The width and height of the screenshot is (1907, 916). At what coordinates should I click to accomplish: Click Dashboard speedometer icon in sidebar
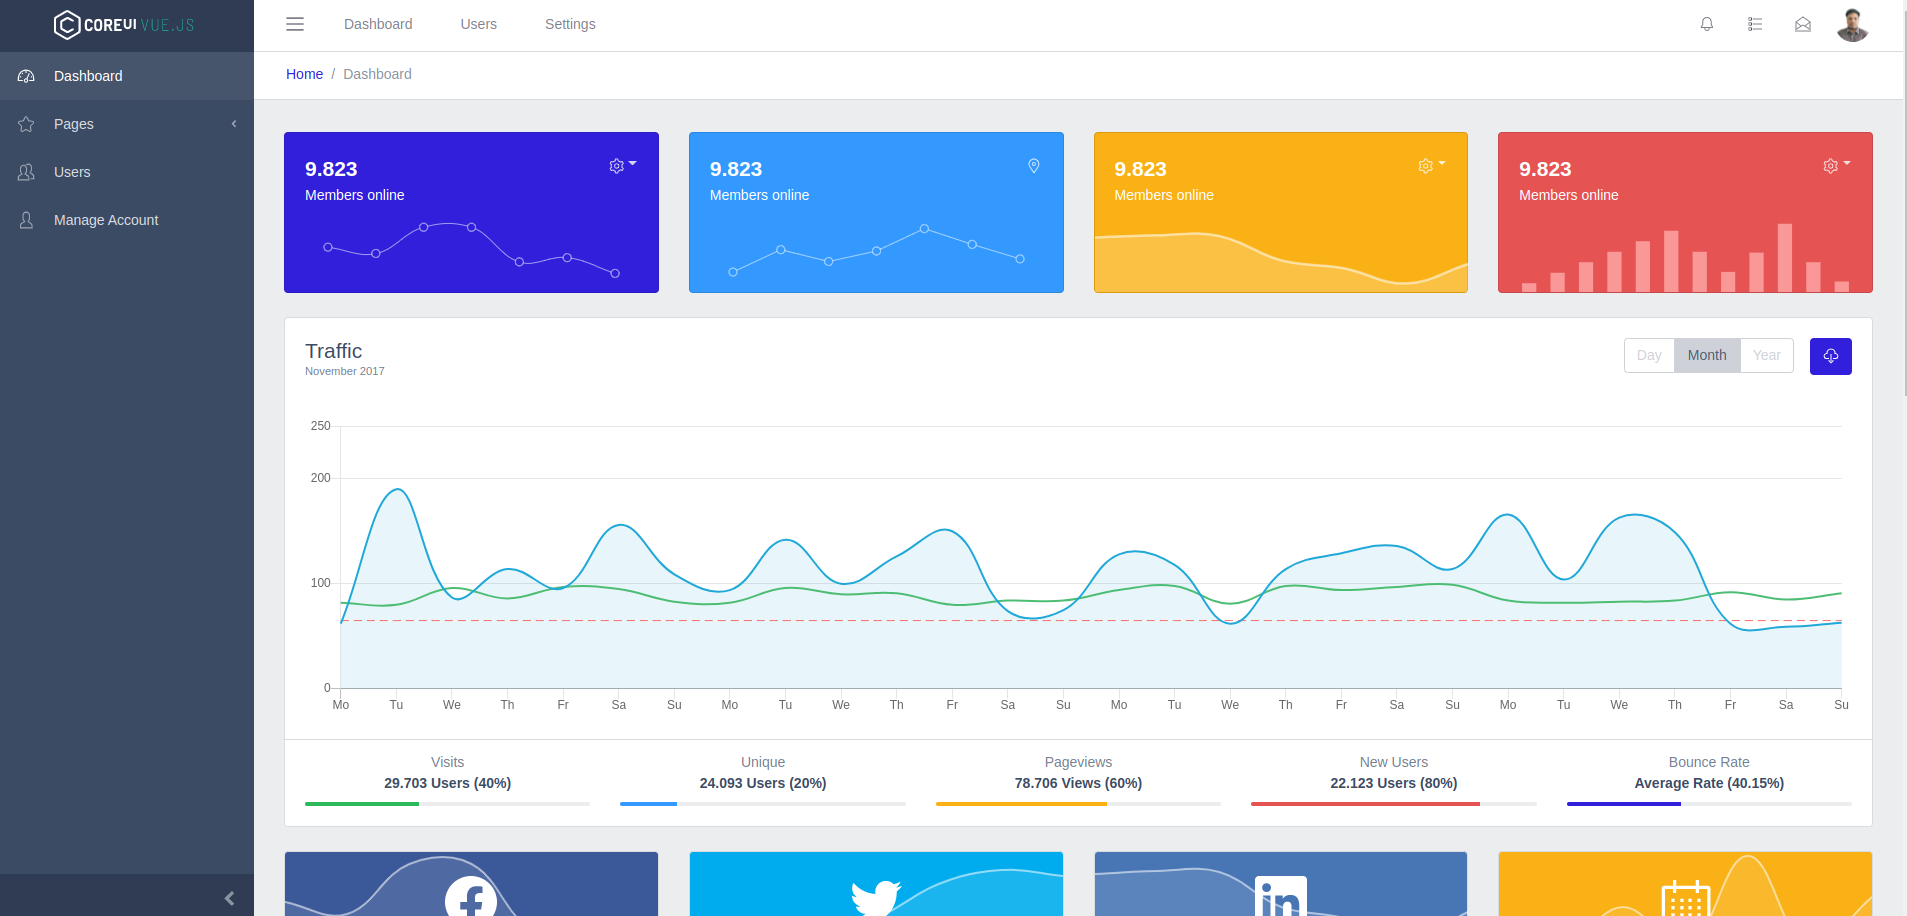click(x=27, y=76)
